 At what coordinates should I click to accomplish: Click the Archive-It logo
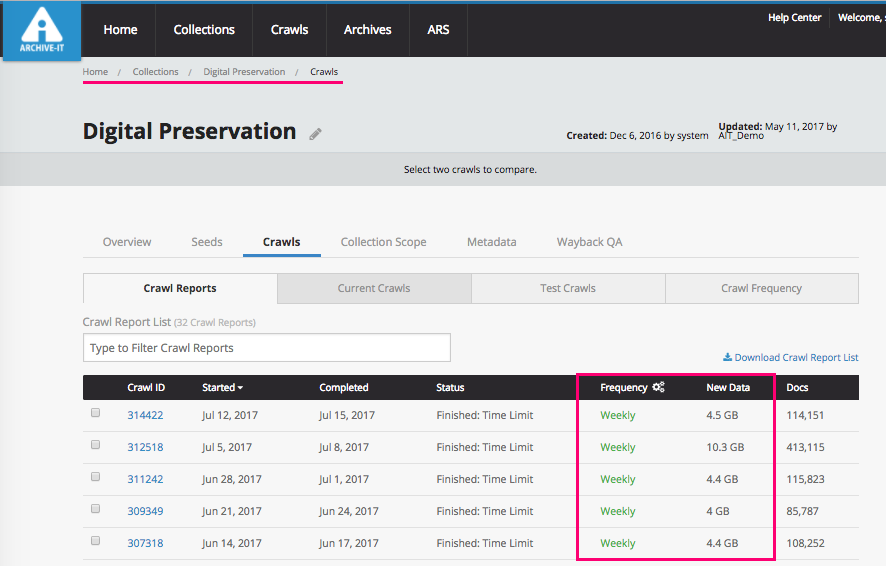click(x=41, y=33)
